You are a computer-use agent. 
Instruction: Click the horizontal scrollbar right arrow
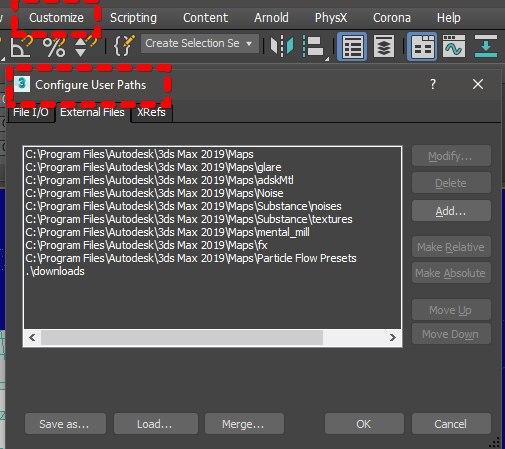(x=393, y=337)
